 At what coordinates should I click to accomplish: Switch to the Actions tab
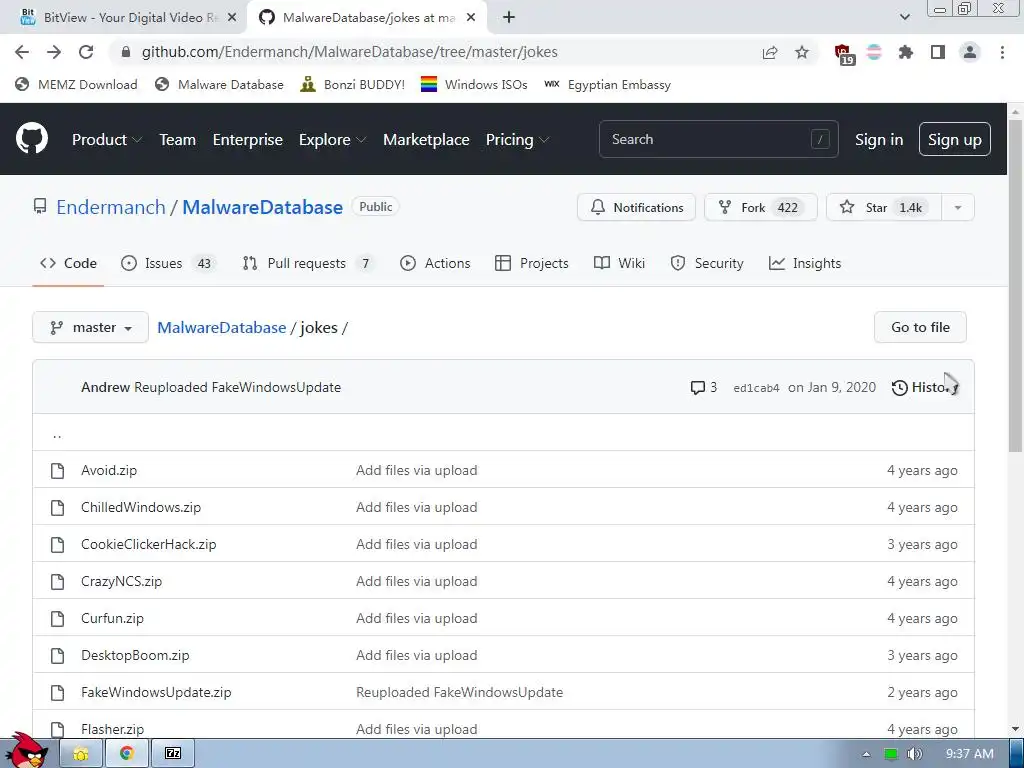click(435, 263)
